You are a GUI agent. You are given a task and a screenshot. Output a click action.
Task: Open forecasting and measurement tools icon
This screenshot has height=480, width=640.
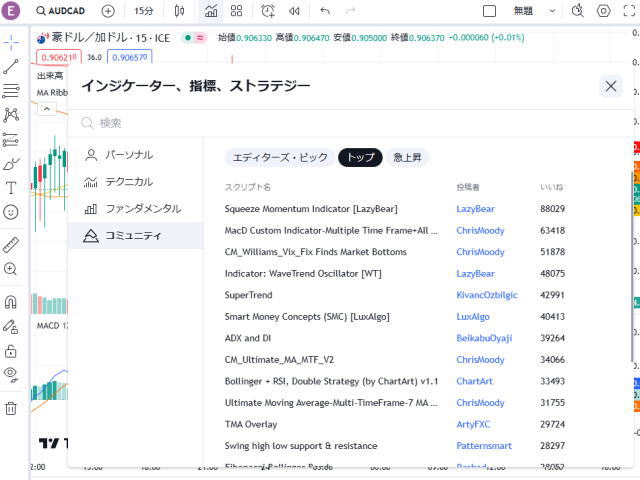click(11, 140)
